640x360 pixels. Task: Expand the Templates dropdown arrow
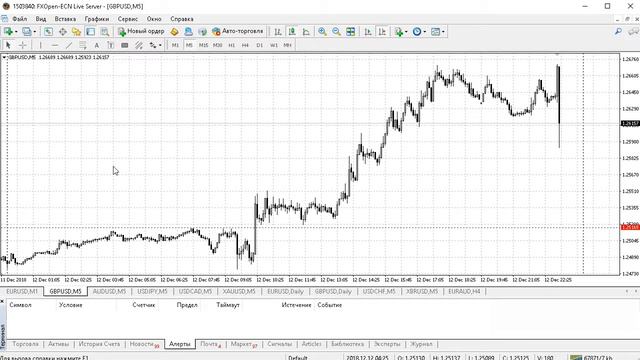(443, 31)
